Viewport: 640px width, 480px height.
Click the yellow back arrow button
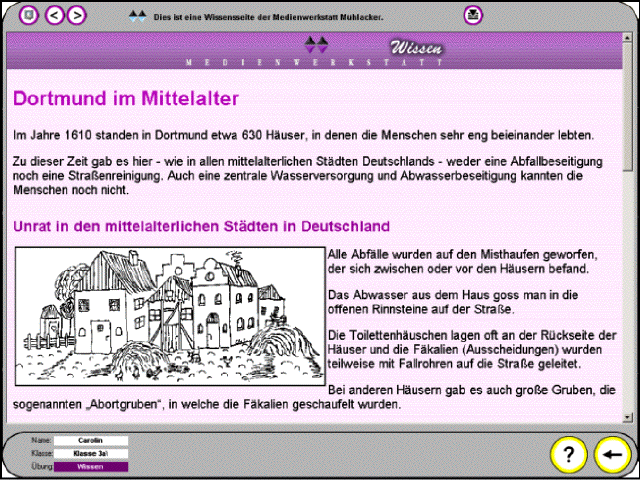pyautogui.click(x=611, y=455)
